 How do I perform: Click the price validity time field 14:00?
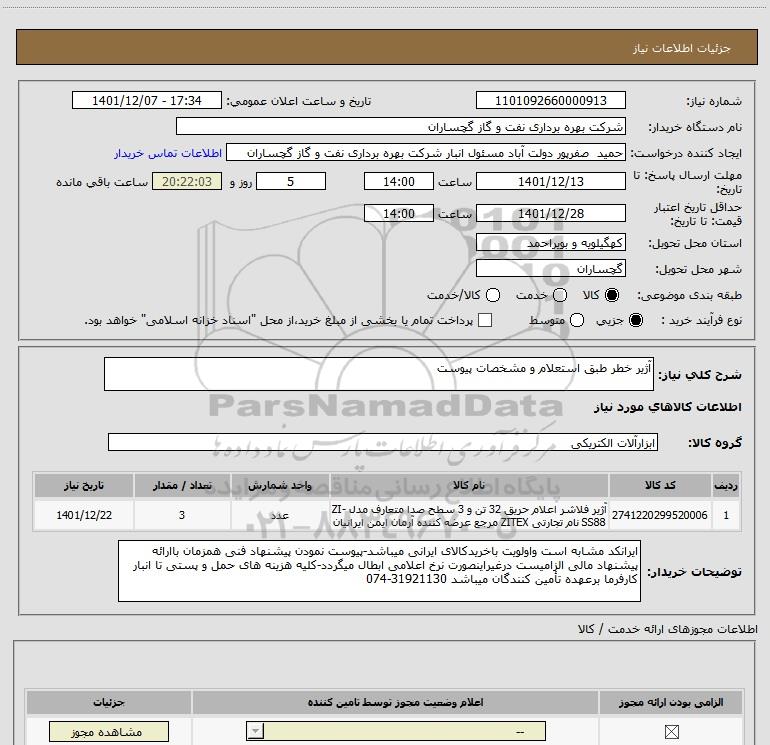pyautogui.click(x=399, y=213)
